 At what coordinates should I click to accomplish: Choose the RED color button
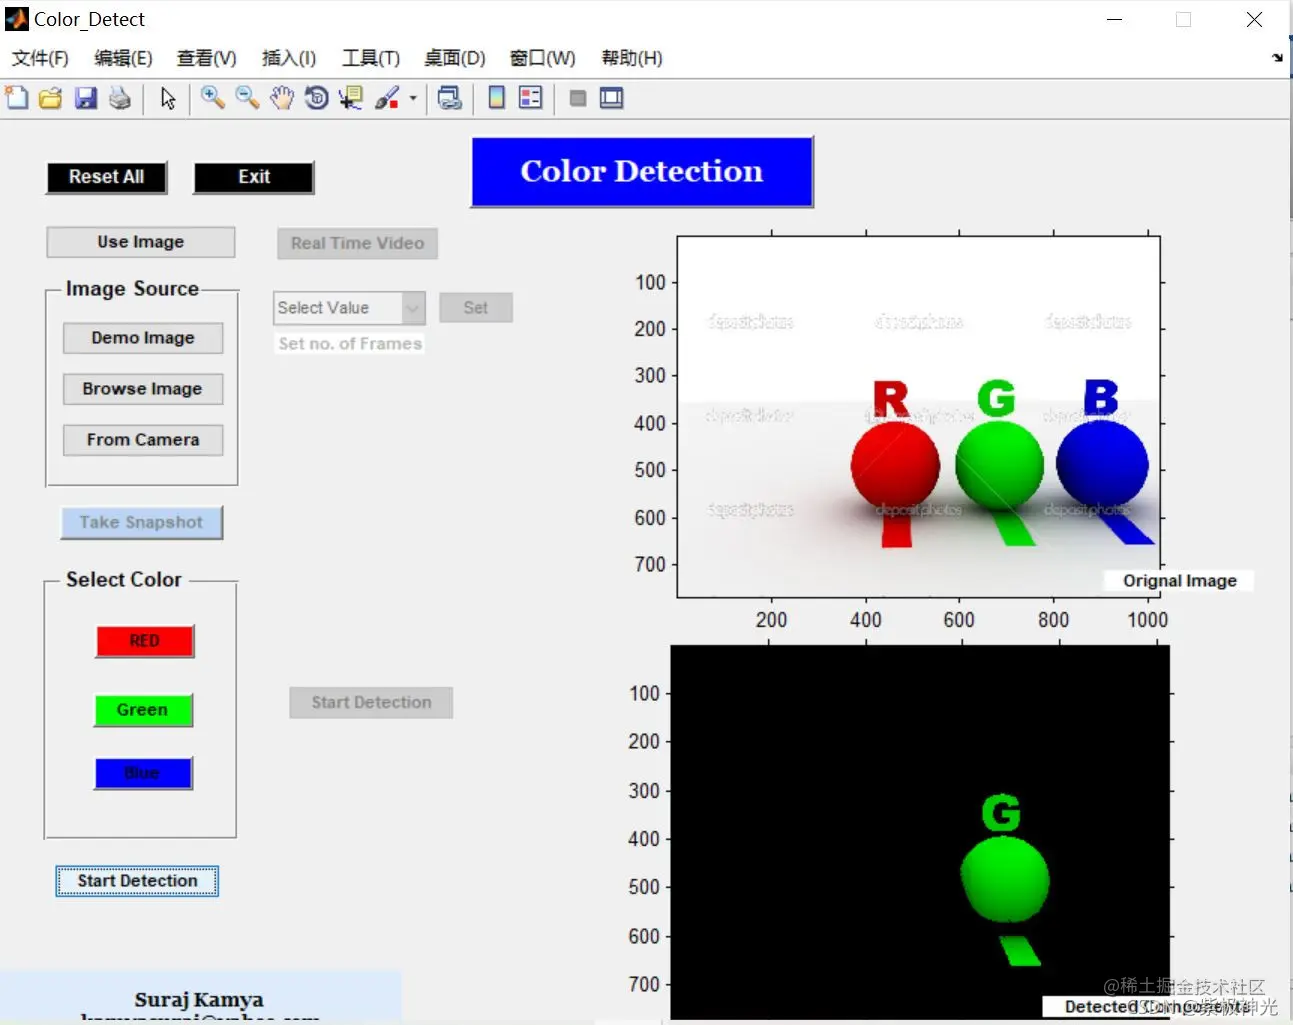pos(145,641)
